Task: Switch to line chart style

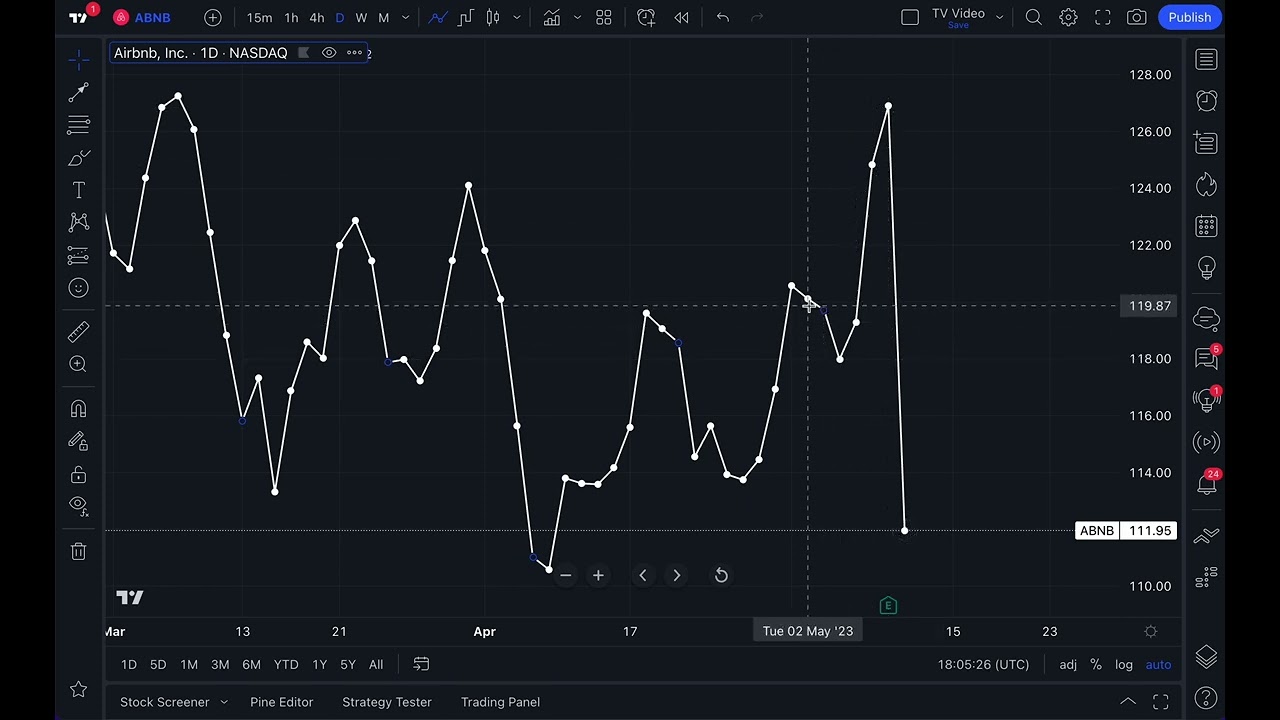Action: pos(438,17)
